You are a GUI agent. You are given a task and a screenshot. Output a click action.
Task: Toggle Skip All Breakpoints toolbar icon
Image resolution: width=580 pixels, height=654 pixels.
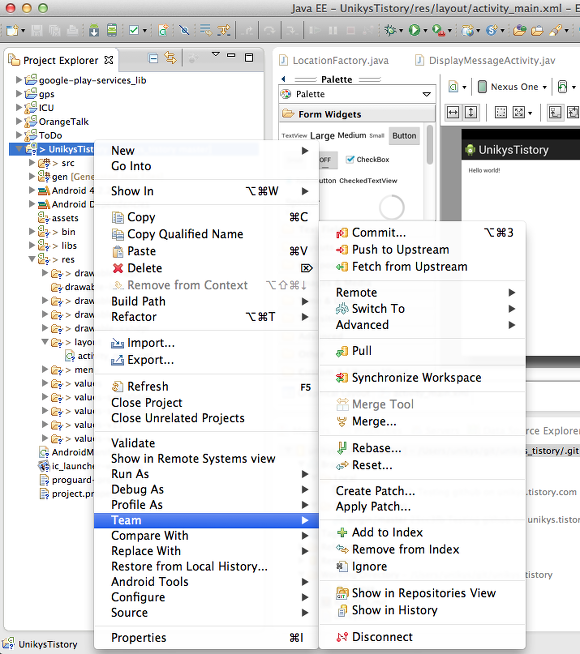[x=184, y=30]
